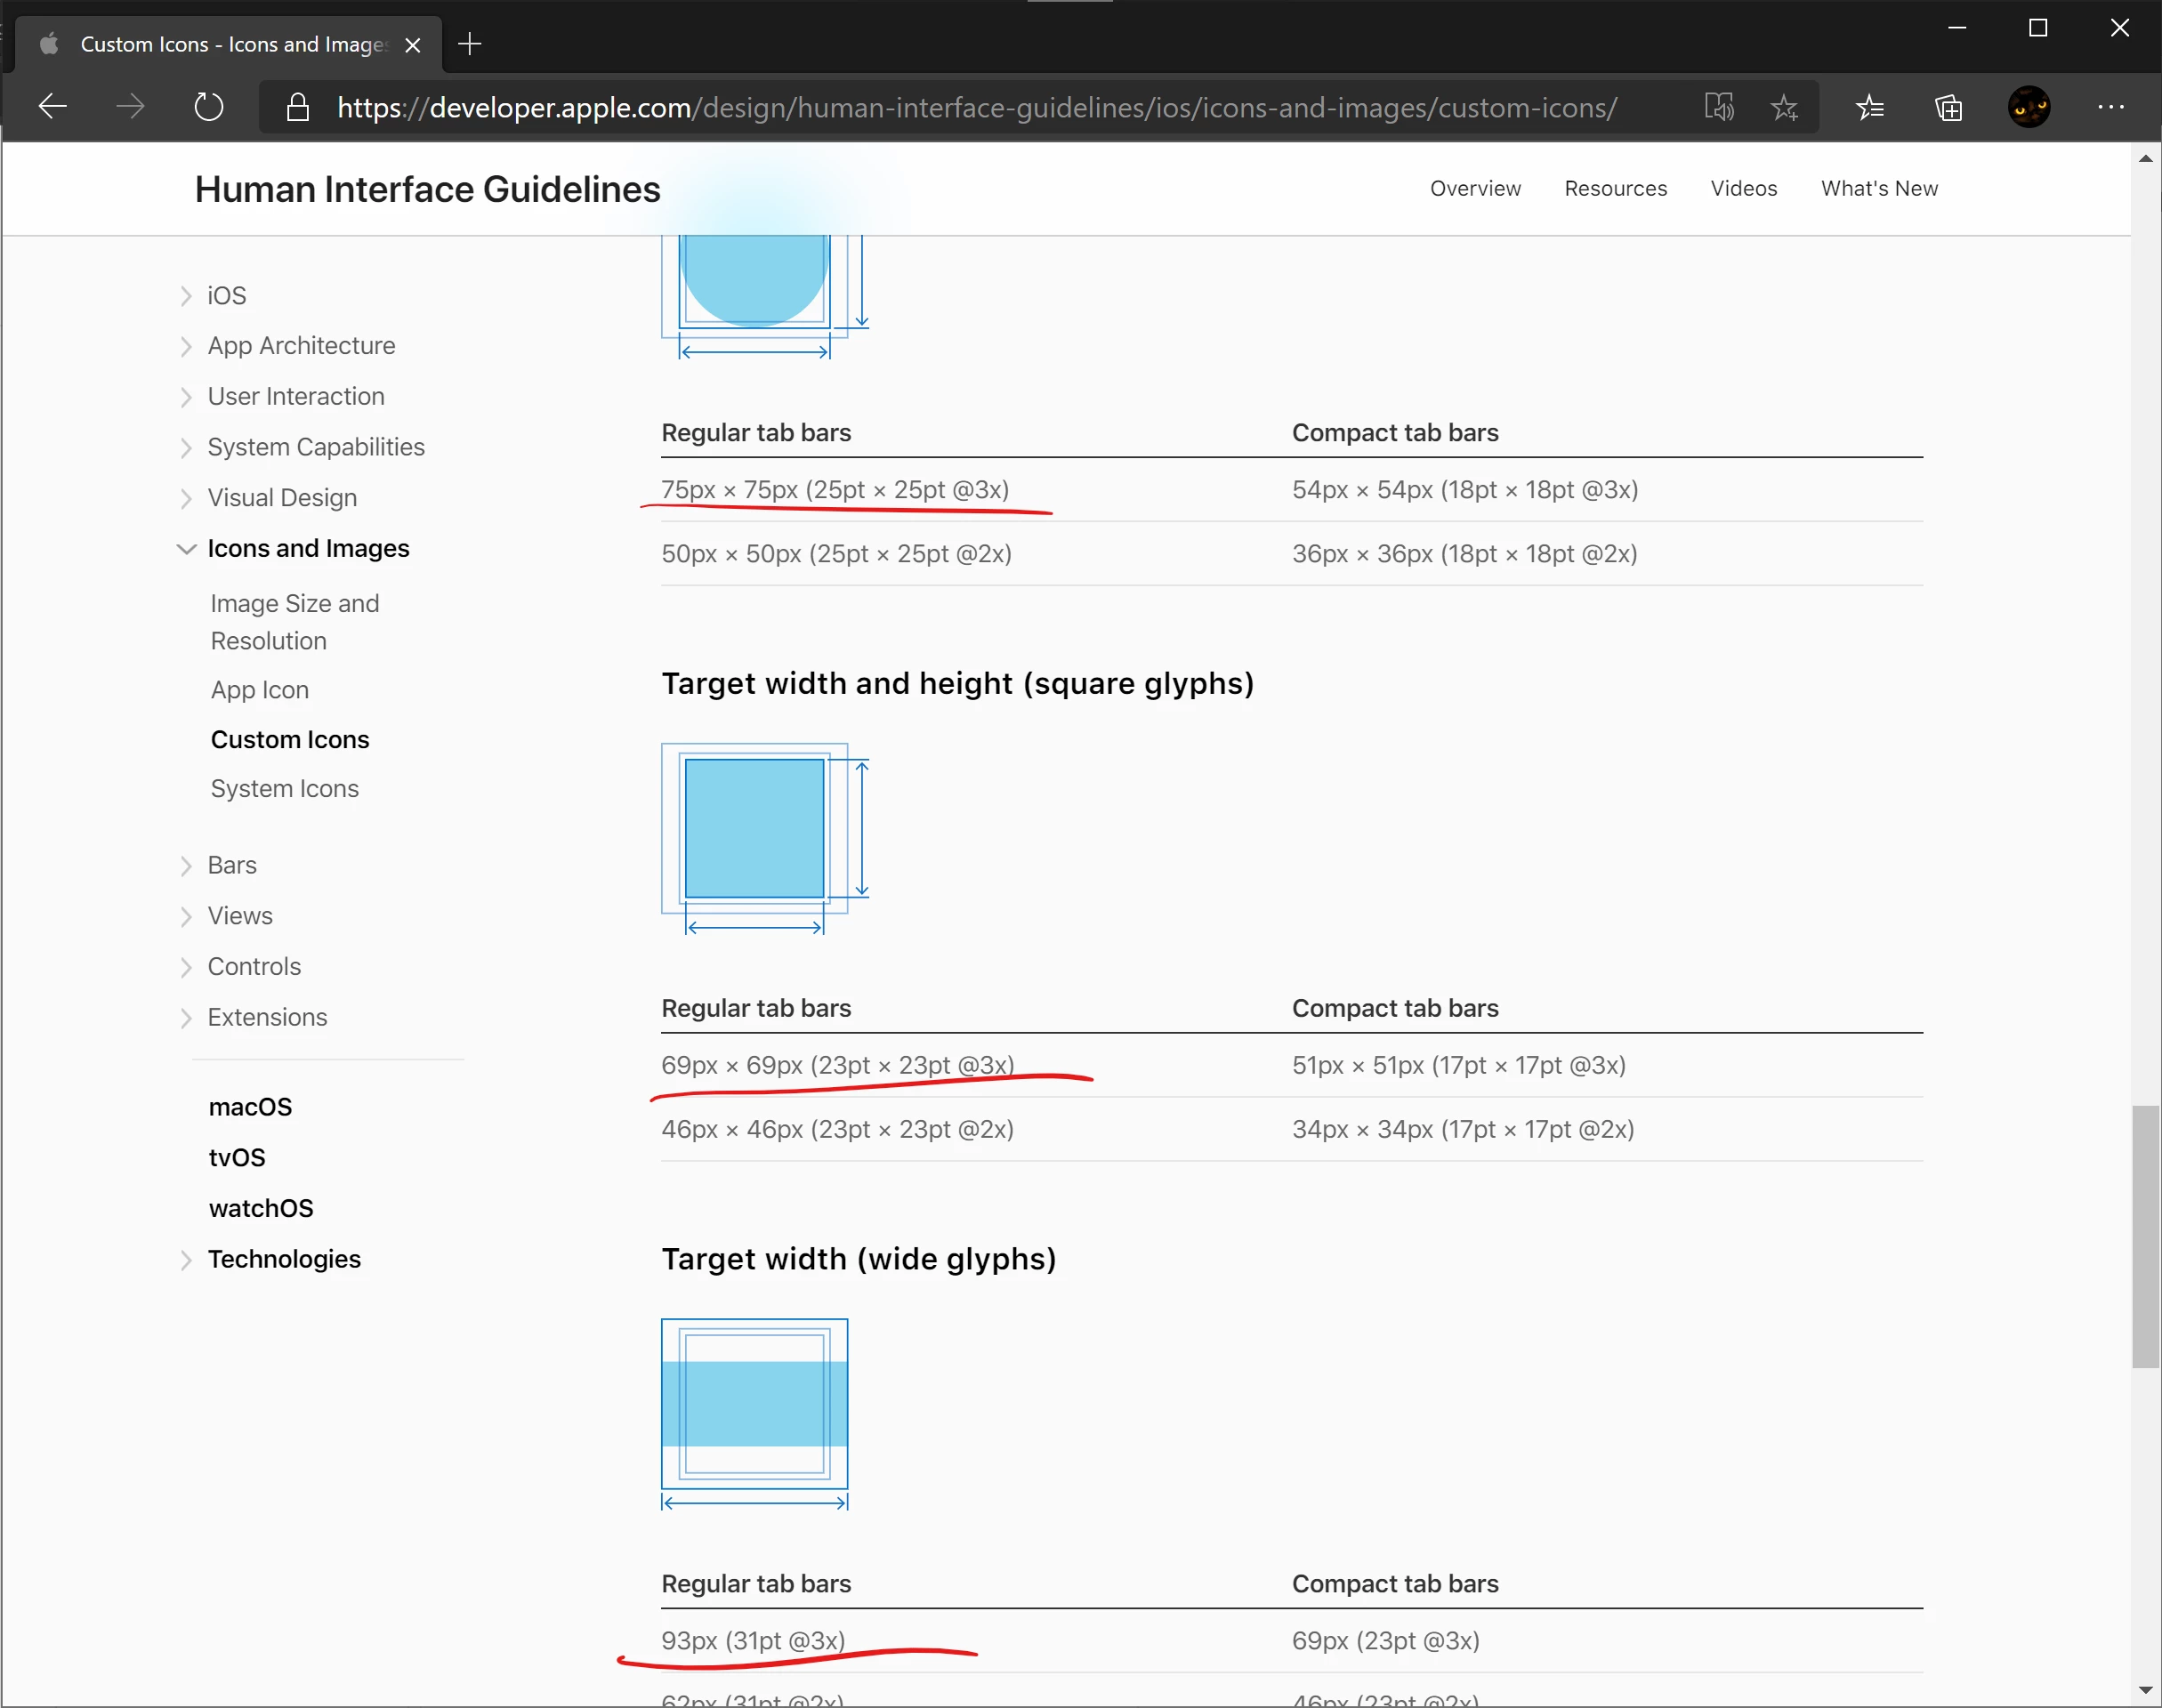This screenshot has width=2162, height=1708.
Task: Open a new browser tab
Action: (x=469, y=44)
